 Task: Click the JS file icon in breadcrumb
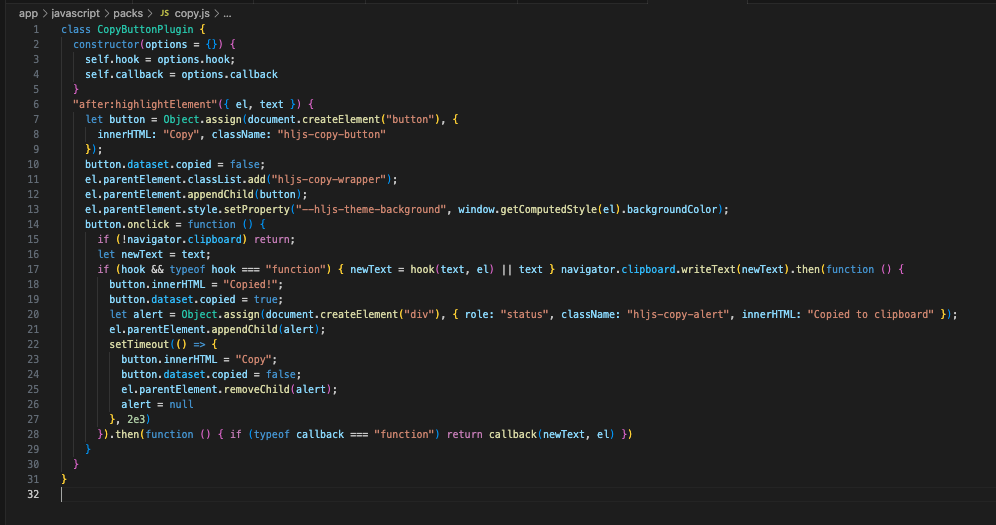(x=165, y=13)
